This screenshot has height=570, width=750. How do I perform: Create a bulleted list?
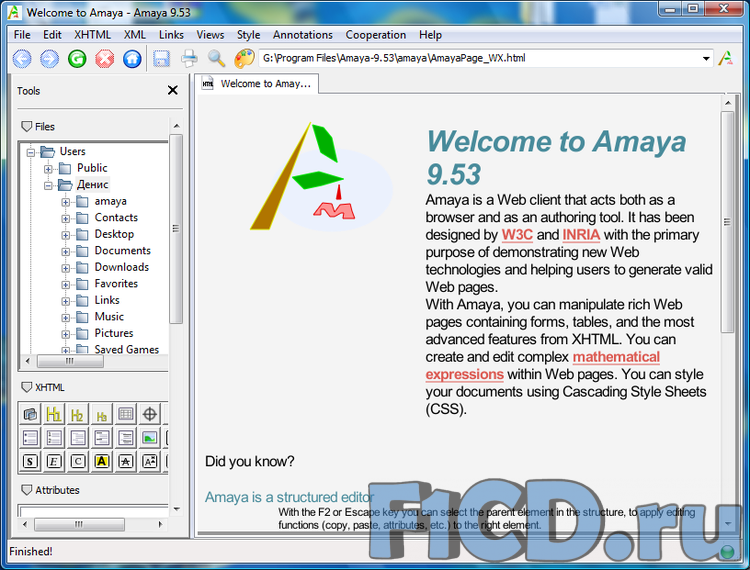(x=30, y=438)
